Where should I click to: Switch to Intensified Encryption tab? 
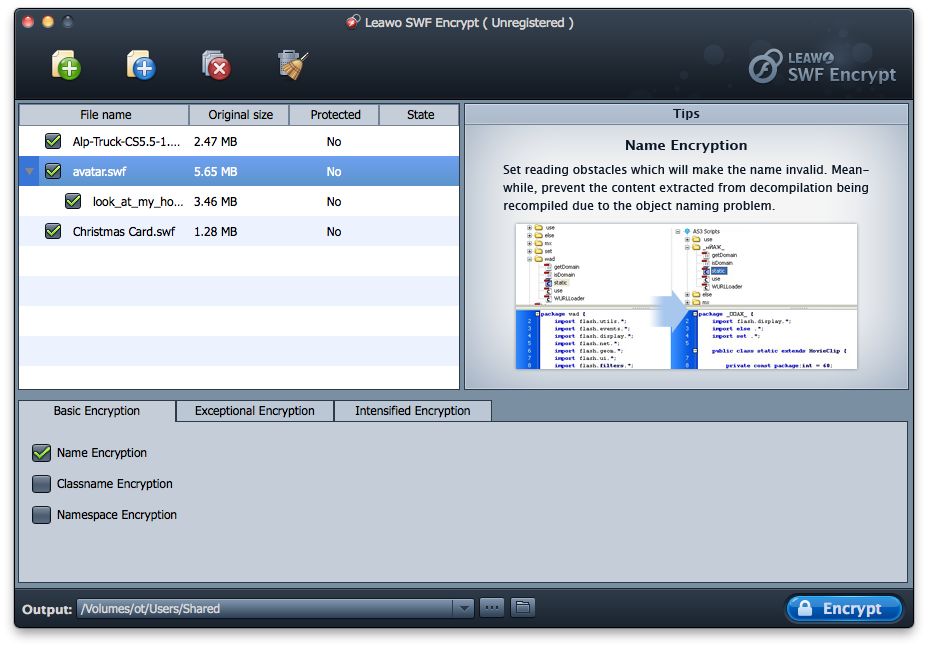click(x=412, y=411)
